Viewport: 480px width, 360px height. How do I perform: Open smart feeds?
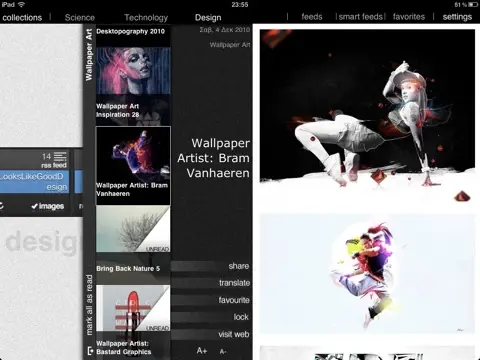click(x=361, y=17)
